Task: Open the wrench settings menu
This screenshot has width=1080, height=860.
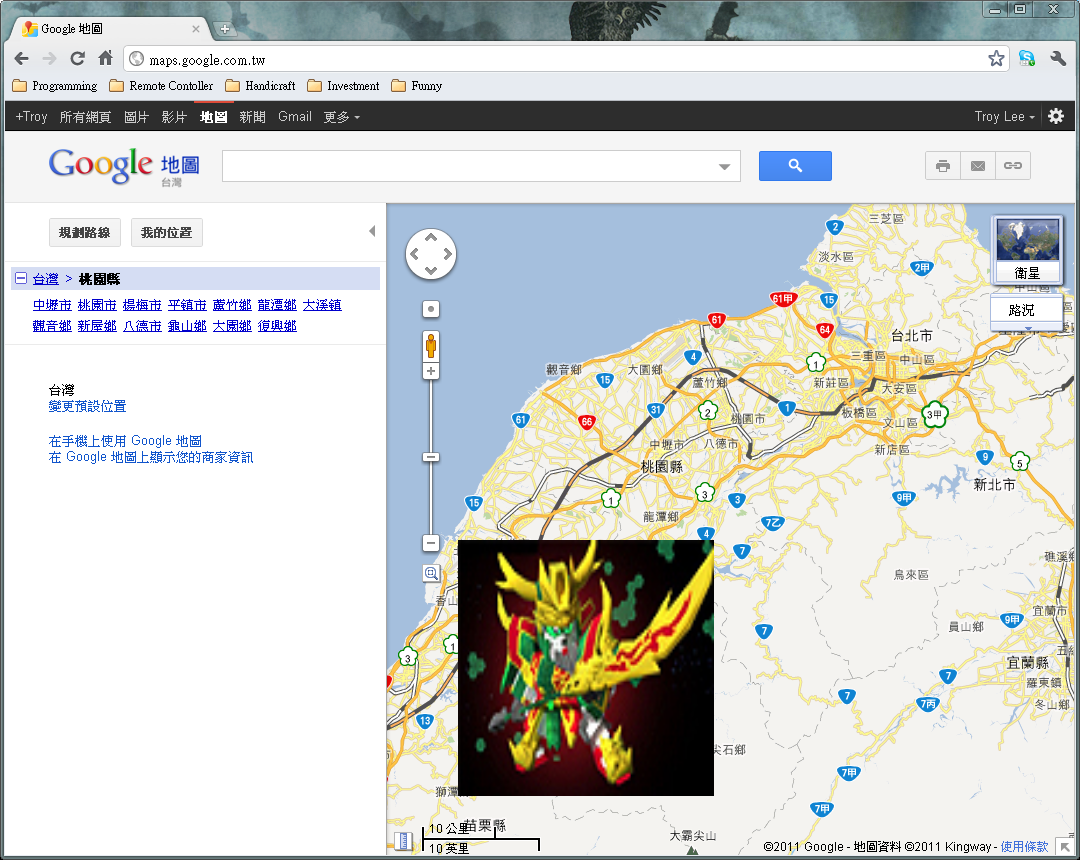Action: (x=1058, y=59)
